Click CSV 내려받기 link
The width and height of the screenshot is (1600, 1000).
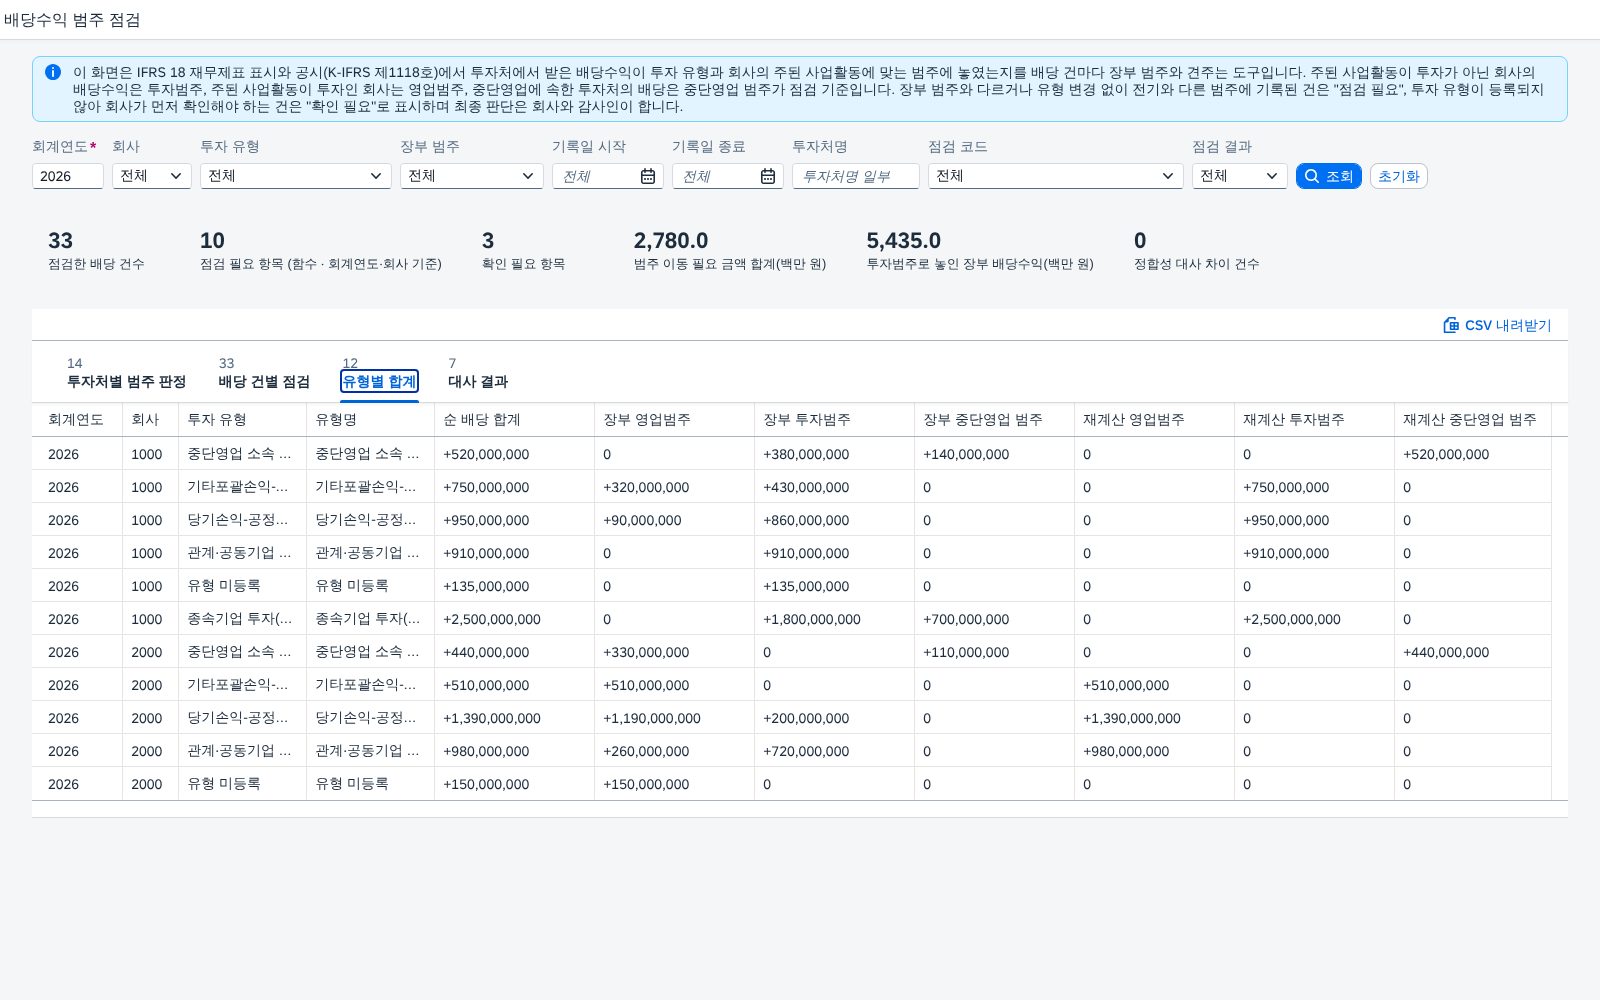(1497, 325)
